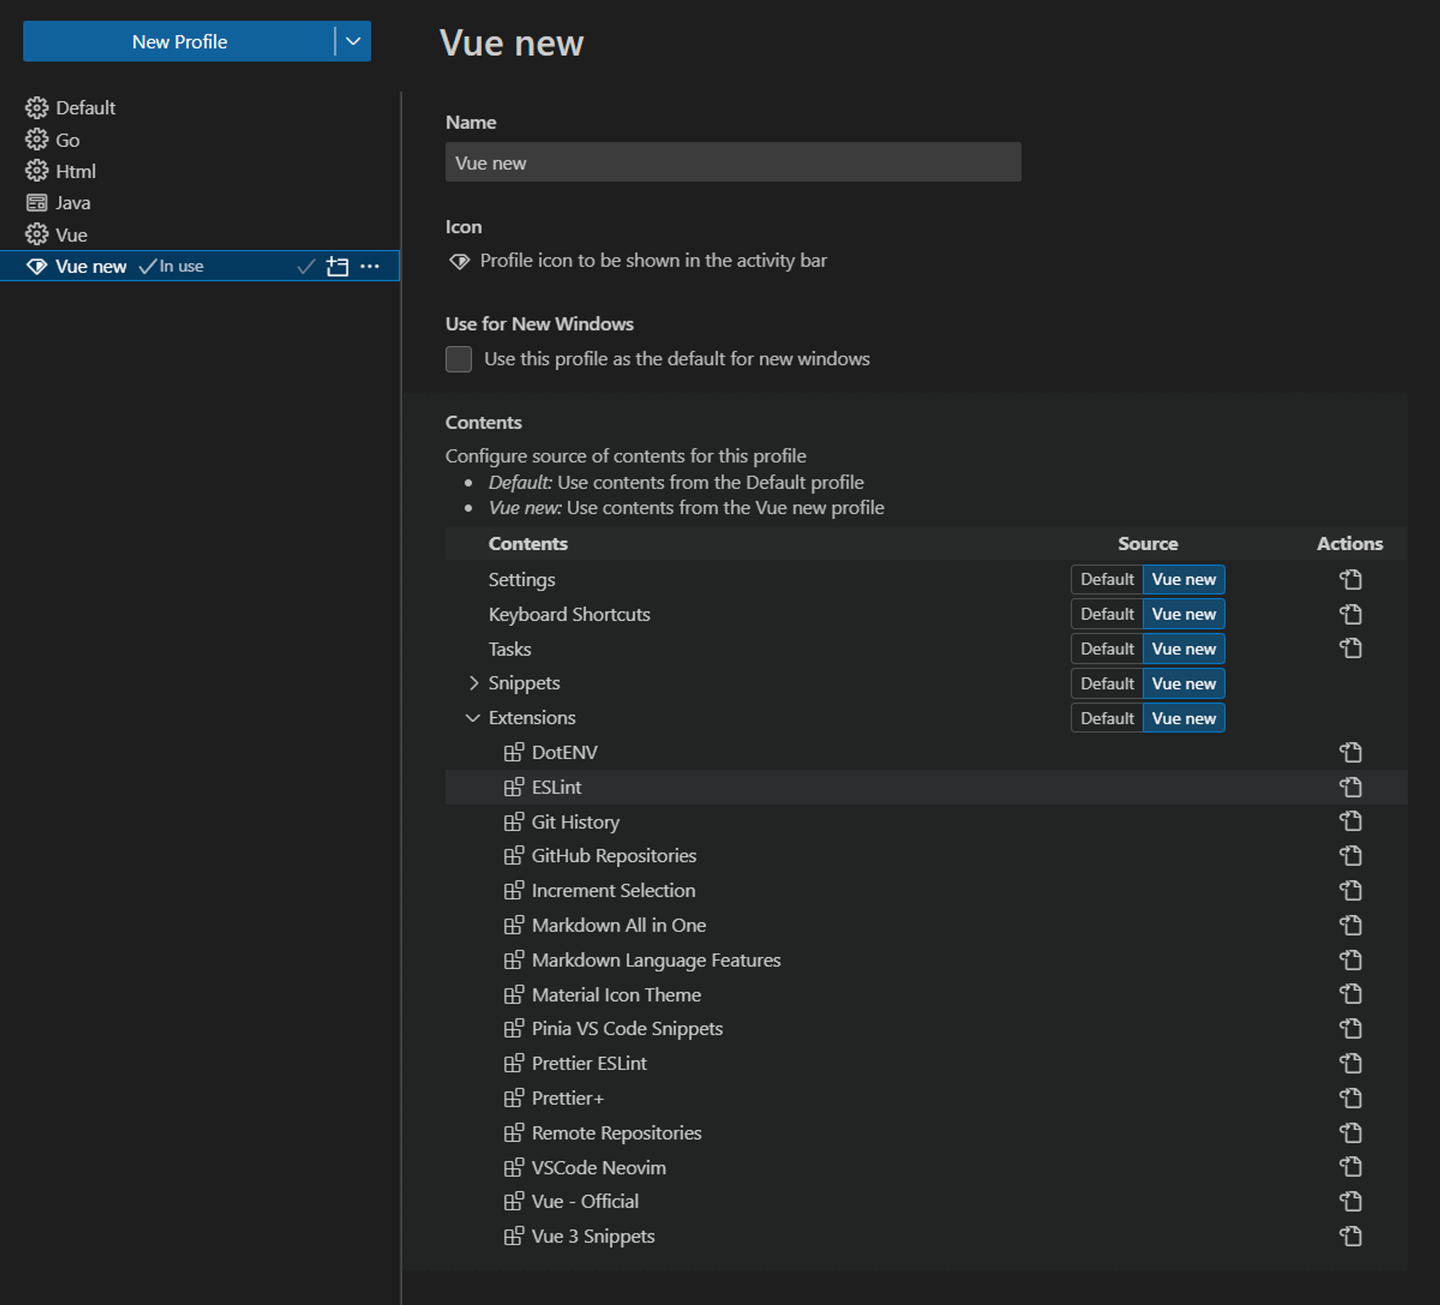Collapse the Extensions section
Screen dimensions: 1440x1305
(472, 717)
